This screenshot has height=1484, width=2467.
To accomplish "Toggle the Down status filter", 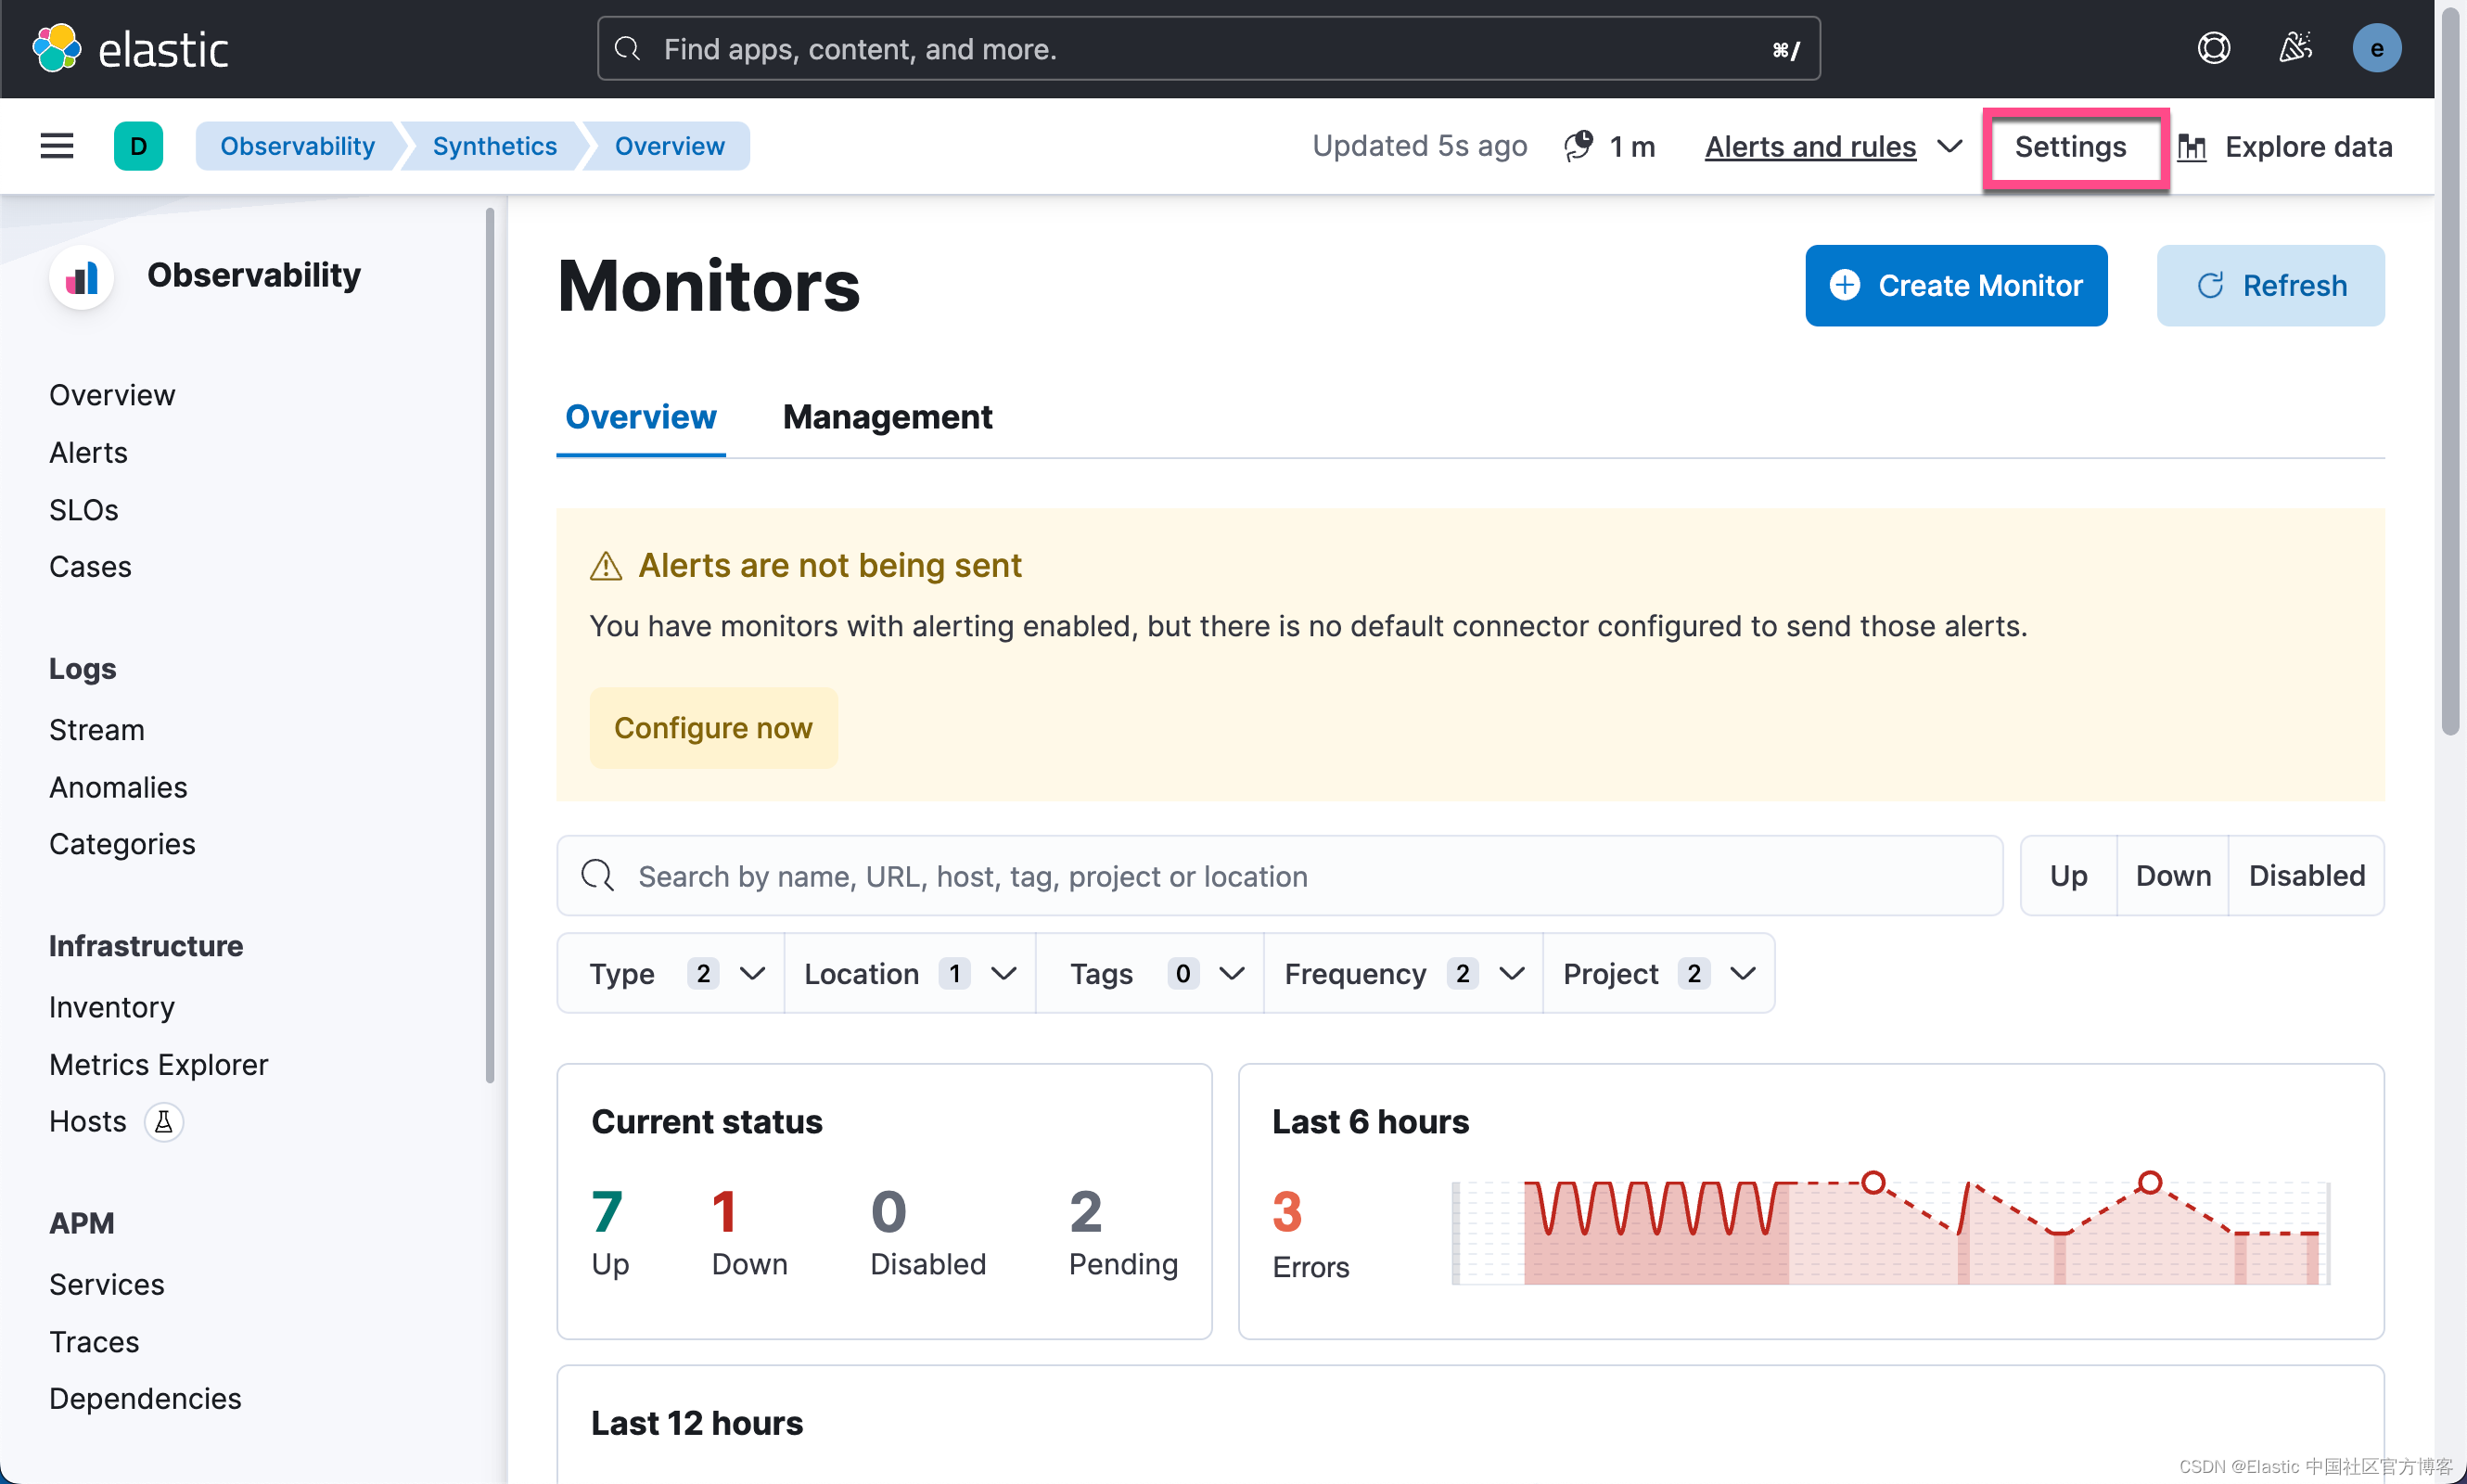I will click(x=2172, y=875).
